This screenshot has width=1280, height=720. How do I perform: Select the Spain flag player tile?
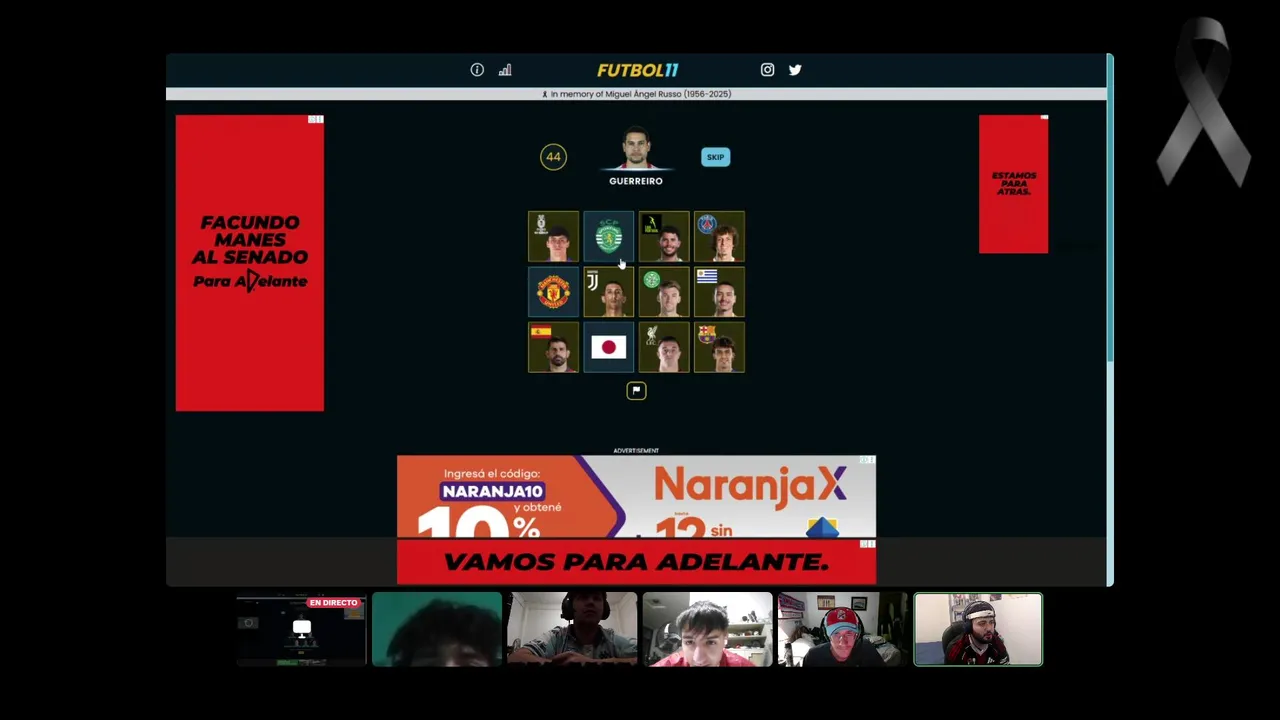553,347
